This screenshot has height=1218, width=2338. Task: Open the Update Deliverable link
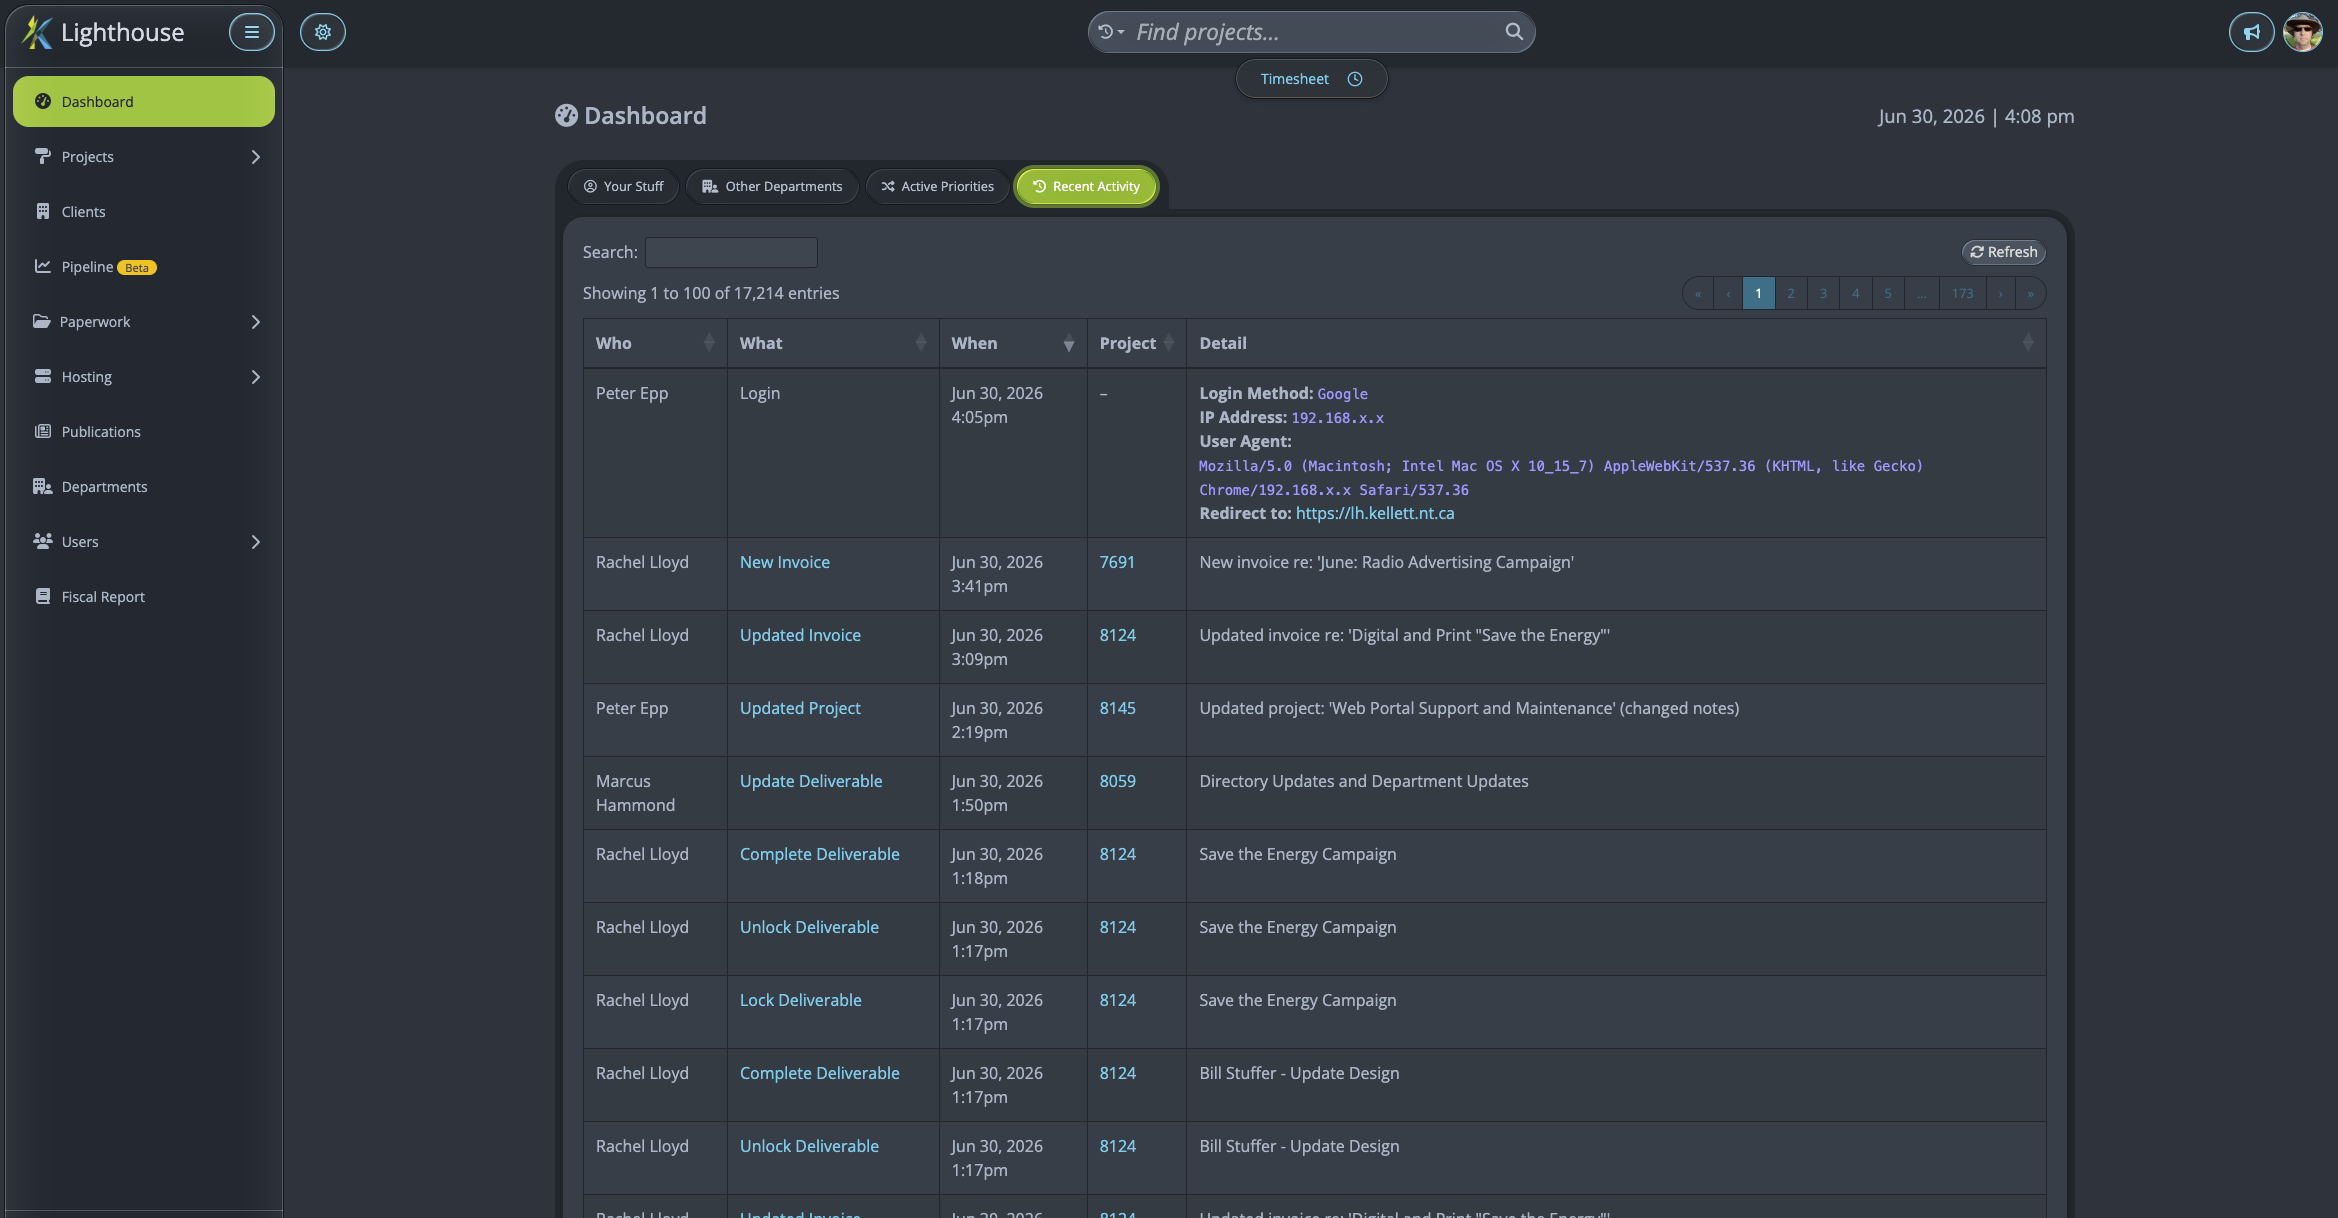click(x=811, y=781)
